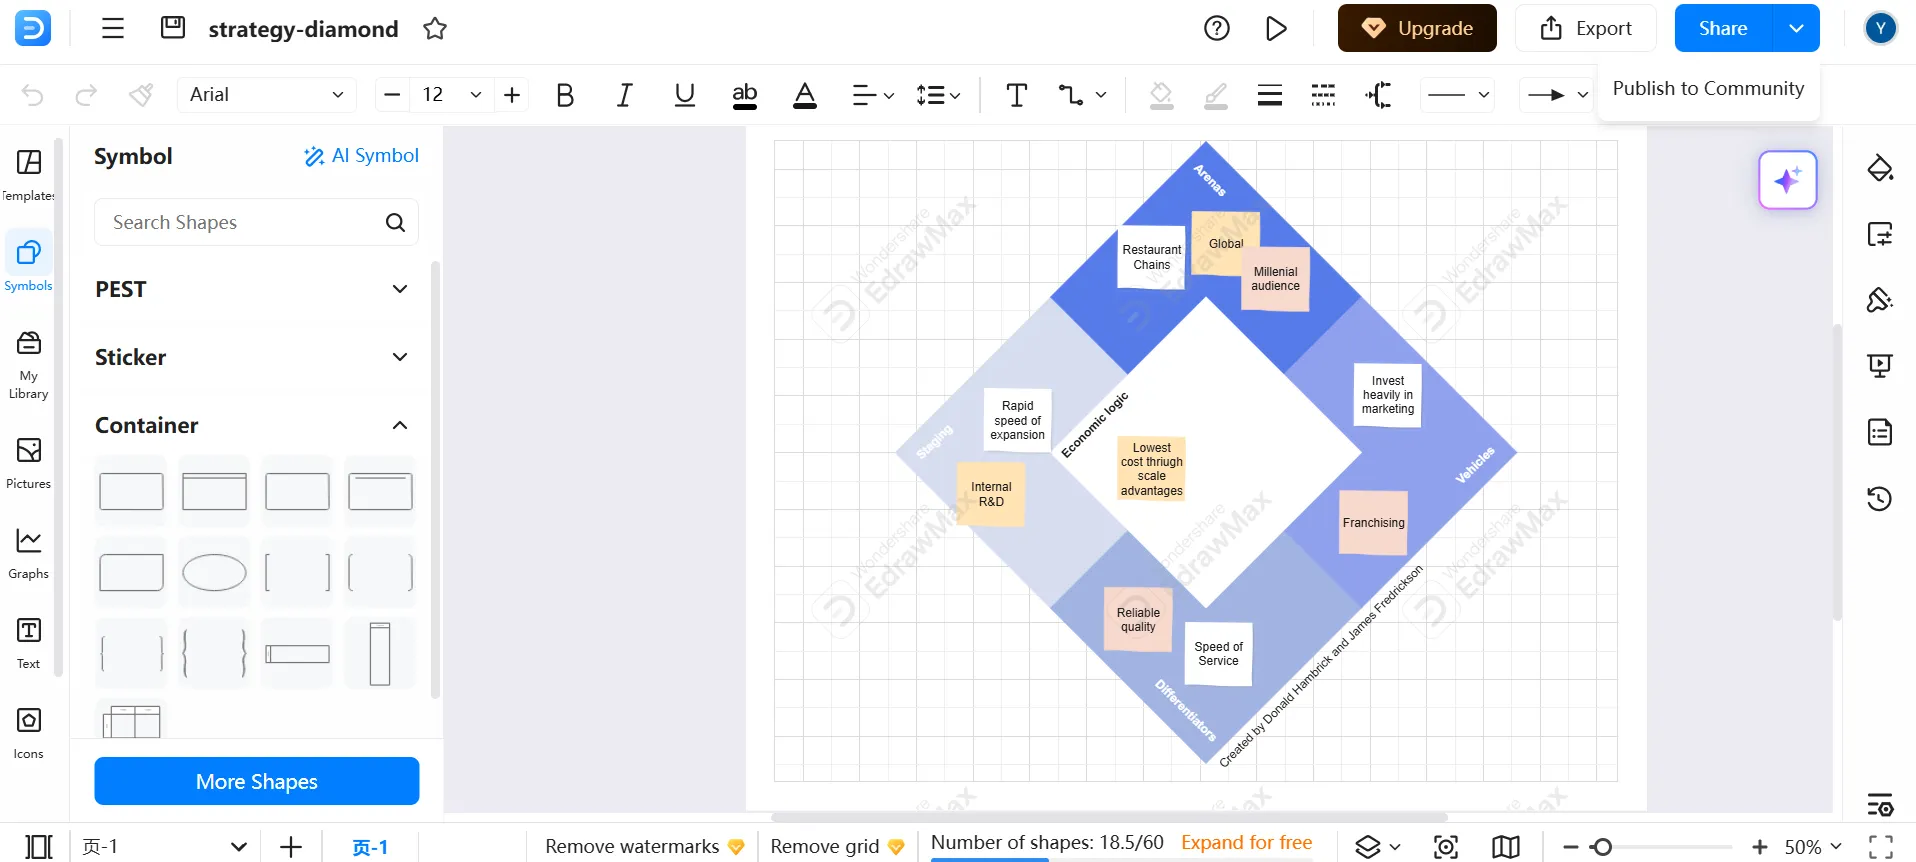The width and height of the screenshot is (1916, 862).
Task: Switch to the 页-1 page tab
Action: tap(370, 847)
